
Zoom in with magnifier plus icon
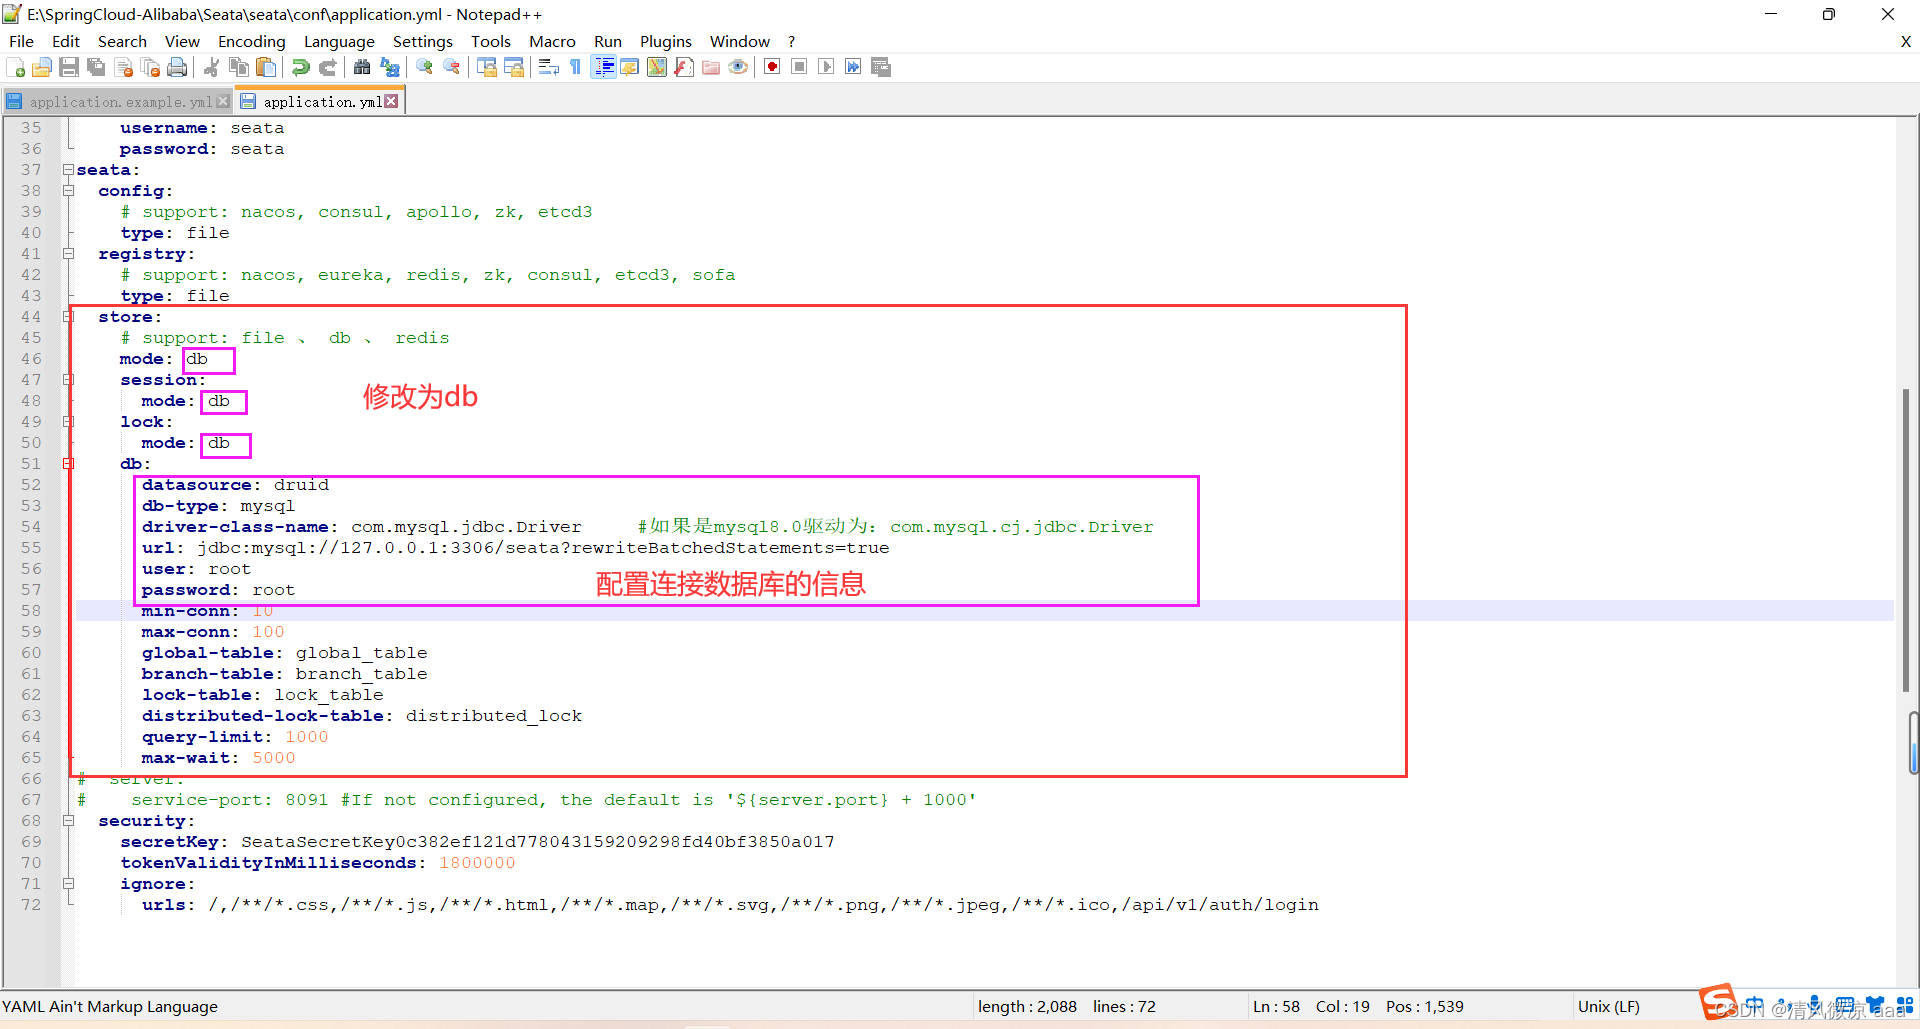click(x=424, y=67)
